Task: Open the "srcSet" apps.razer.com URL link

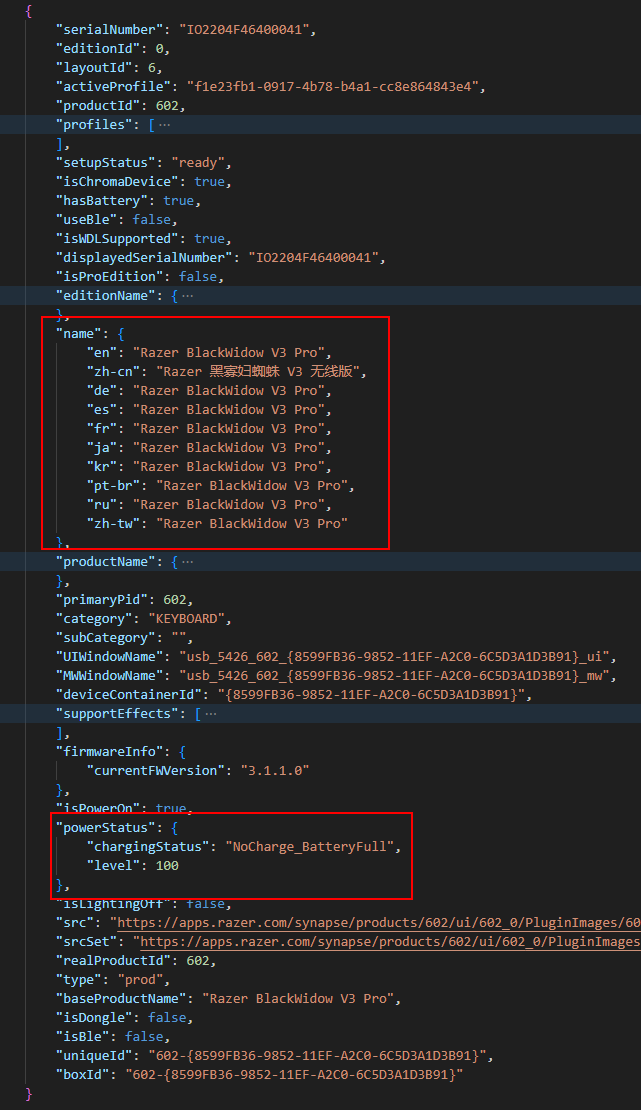Action: [x=390, y=942]
